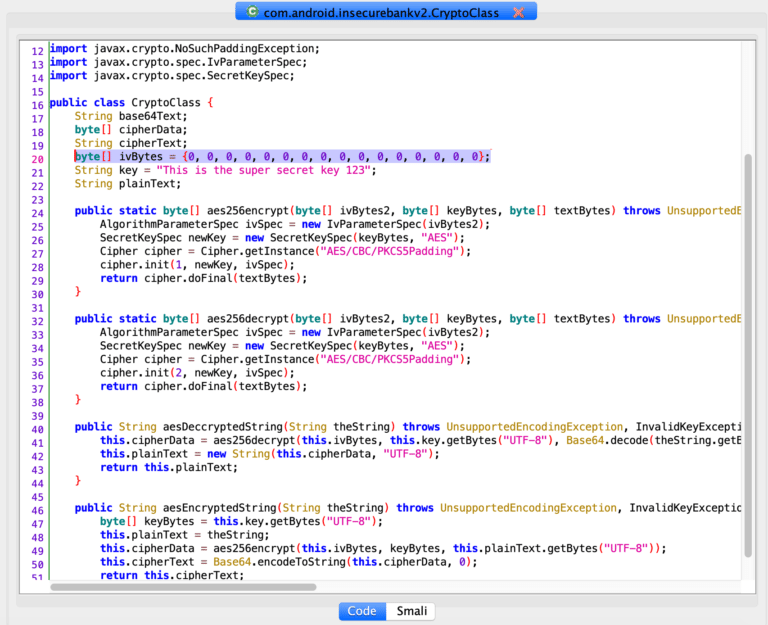768x625 pixels.
Task: Switch to the Code view tab
Action: click(x=362, y=611)
